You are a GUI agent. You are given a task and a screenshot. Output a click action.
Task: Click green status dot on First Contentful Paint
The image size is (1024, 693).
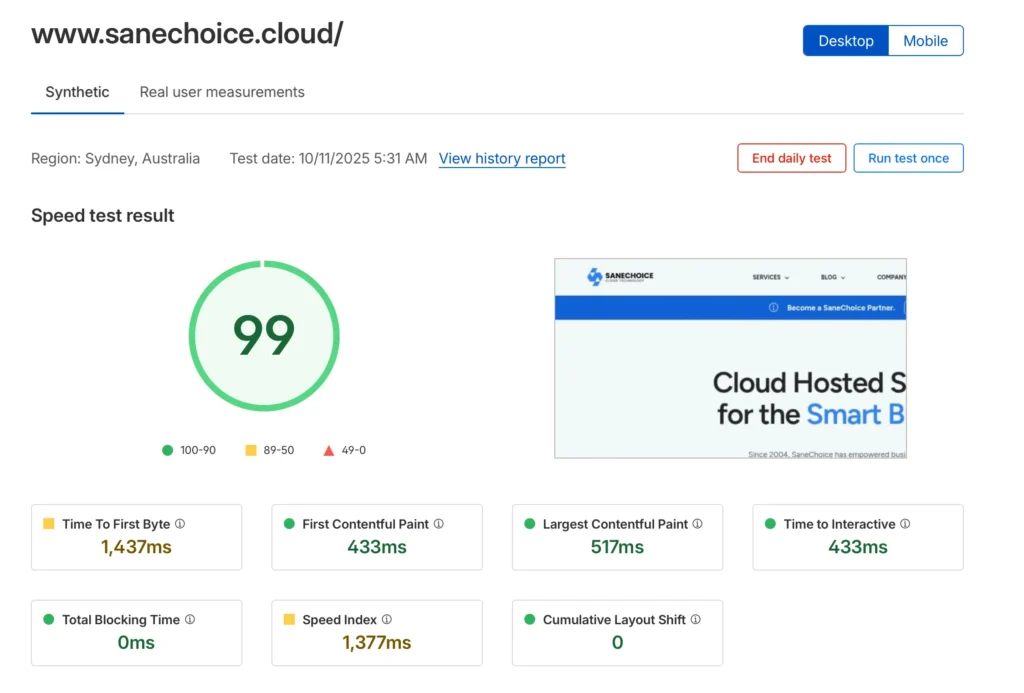pos(289,524)
